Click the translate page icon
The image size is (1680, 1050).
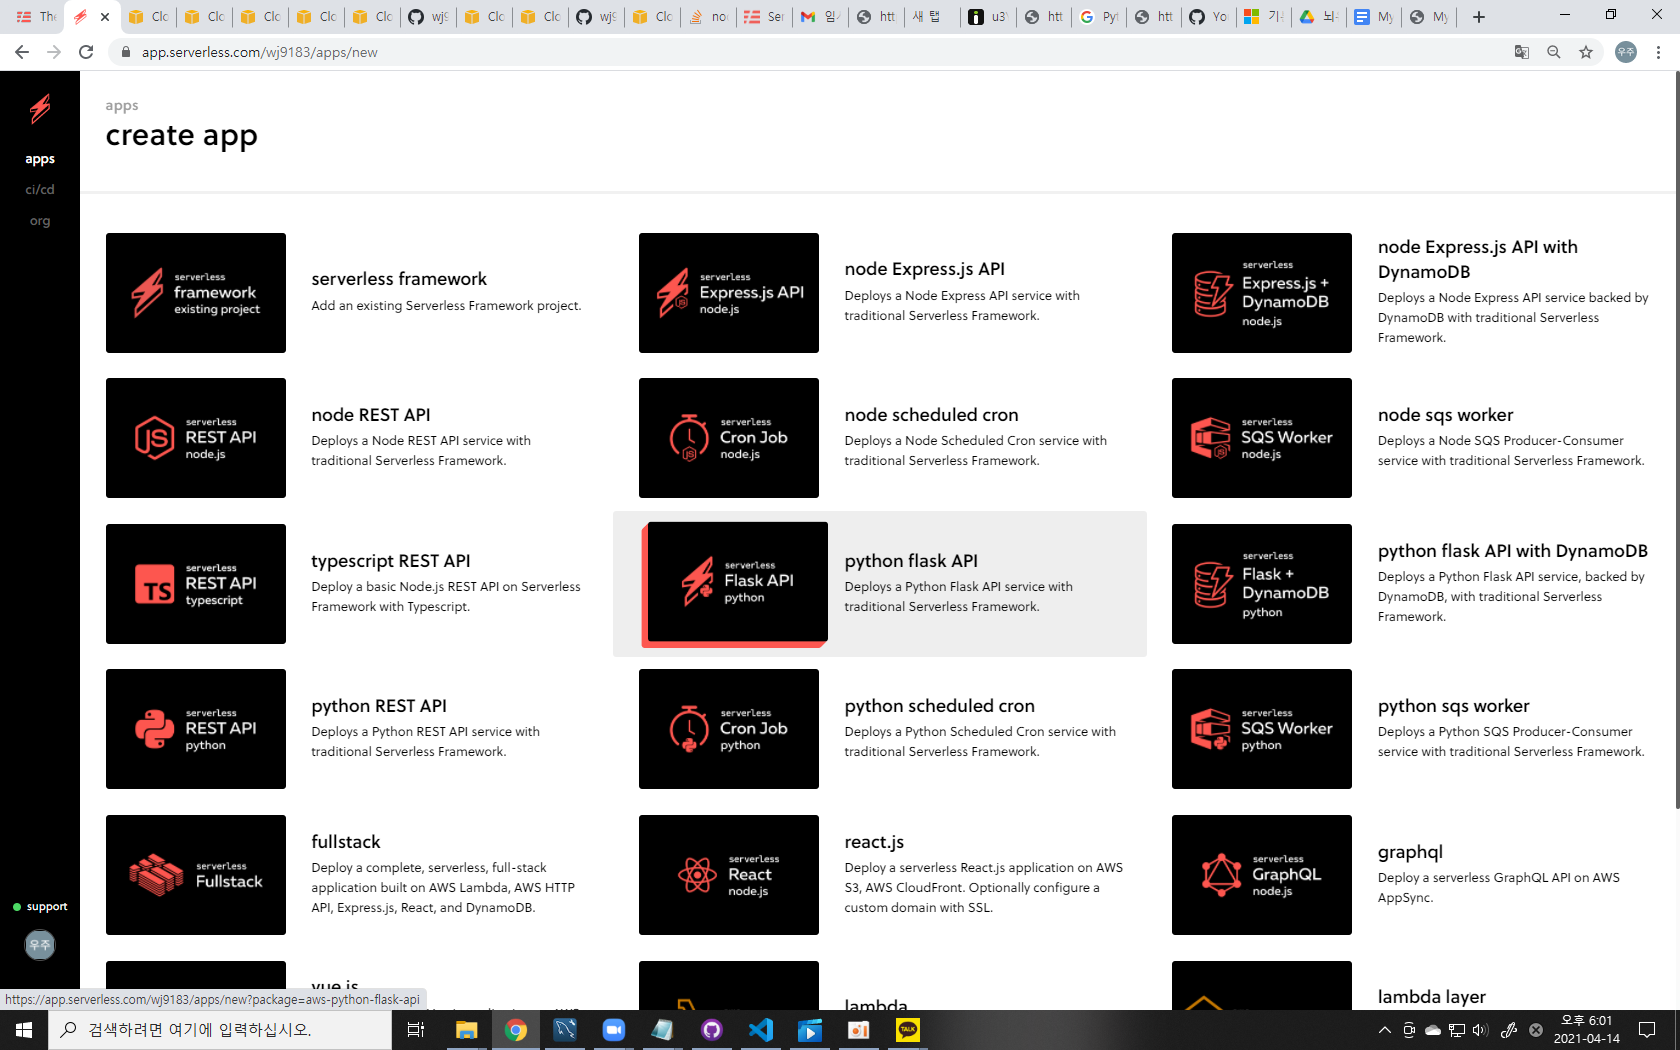pyautogui.click(x=1522, y=52)
